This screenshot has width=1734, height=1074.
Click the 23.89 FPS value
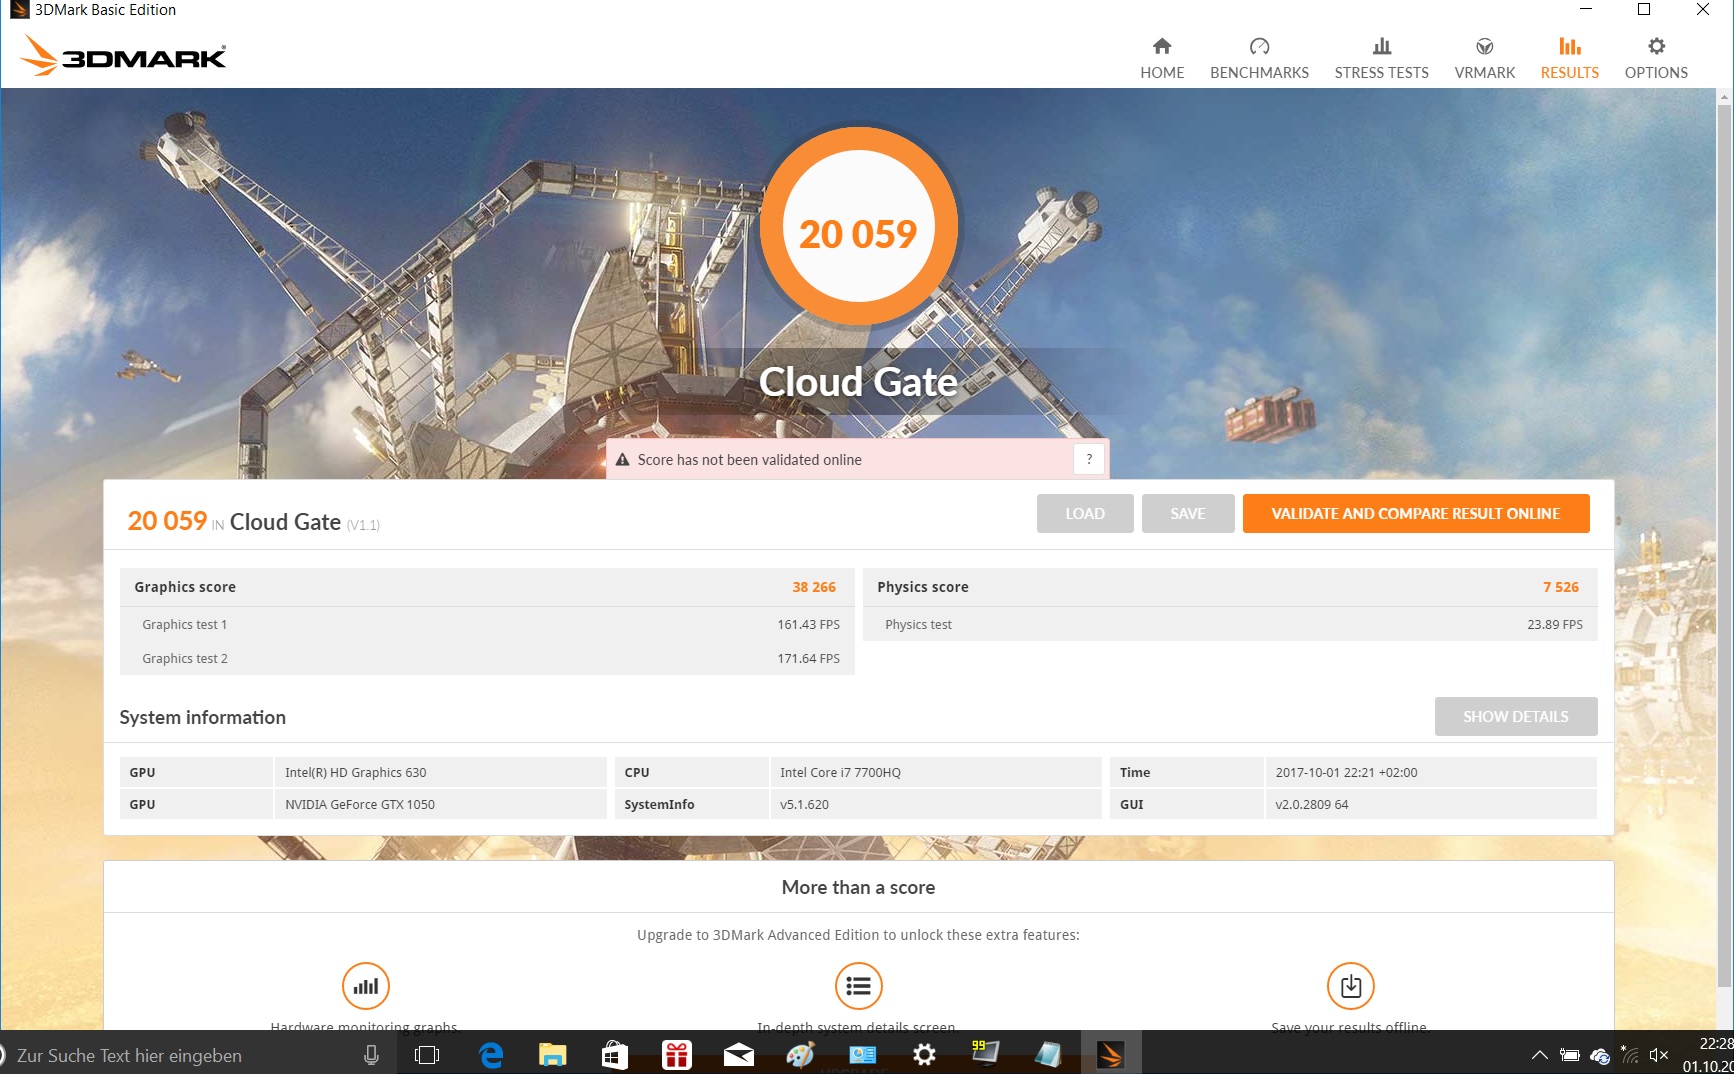(x=1555, y=624)
